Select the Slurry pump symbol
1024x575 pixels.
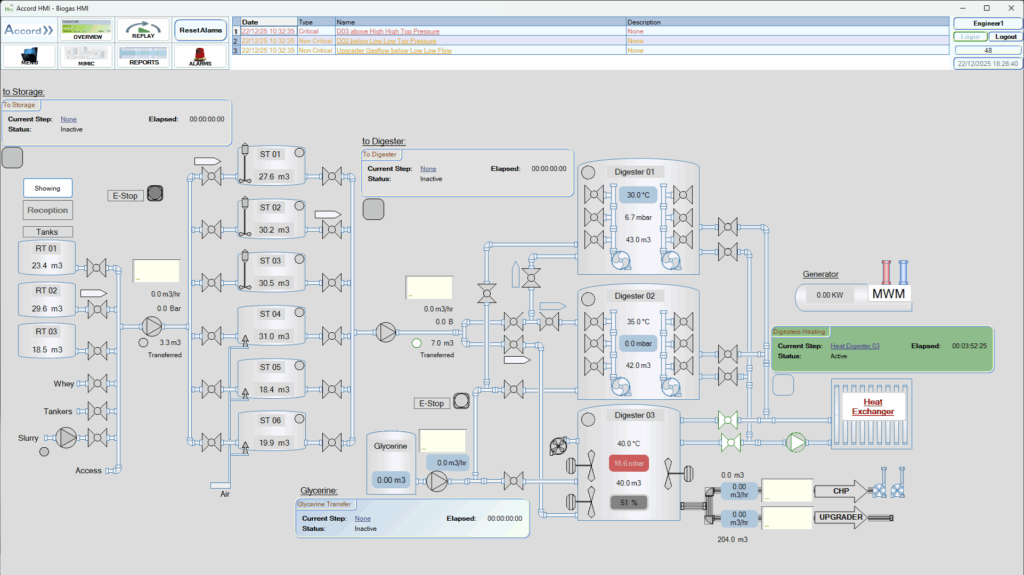pyautogui.click(x=67, y=437)
